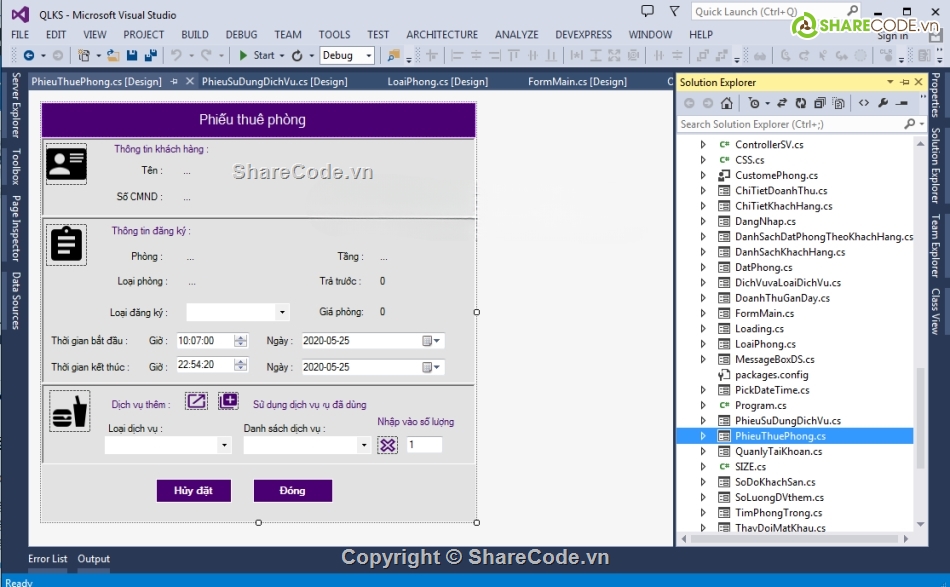The width and height of the screenshot is (950, 587).
Task: Click customer ID card picture on form
Action: tap(67, 164)
